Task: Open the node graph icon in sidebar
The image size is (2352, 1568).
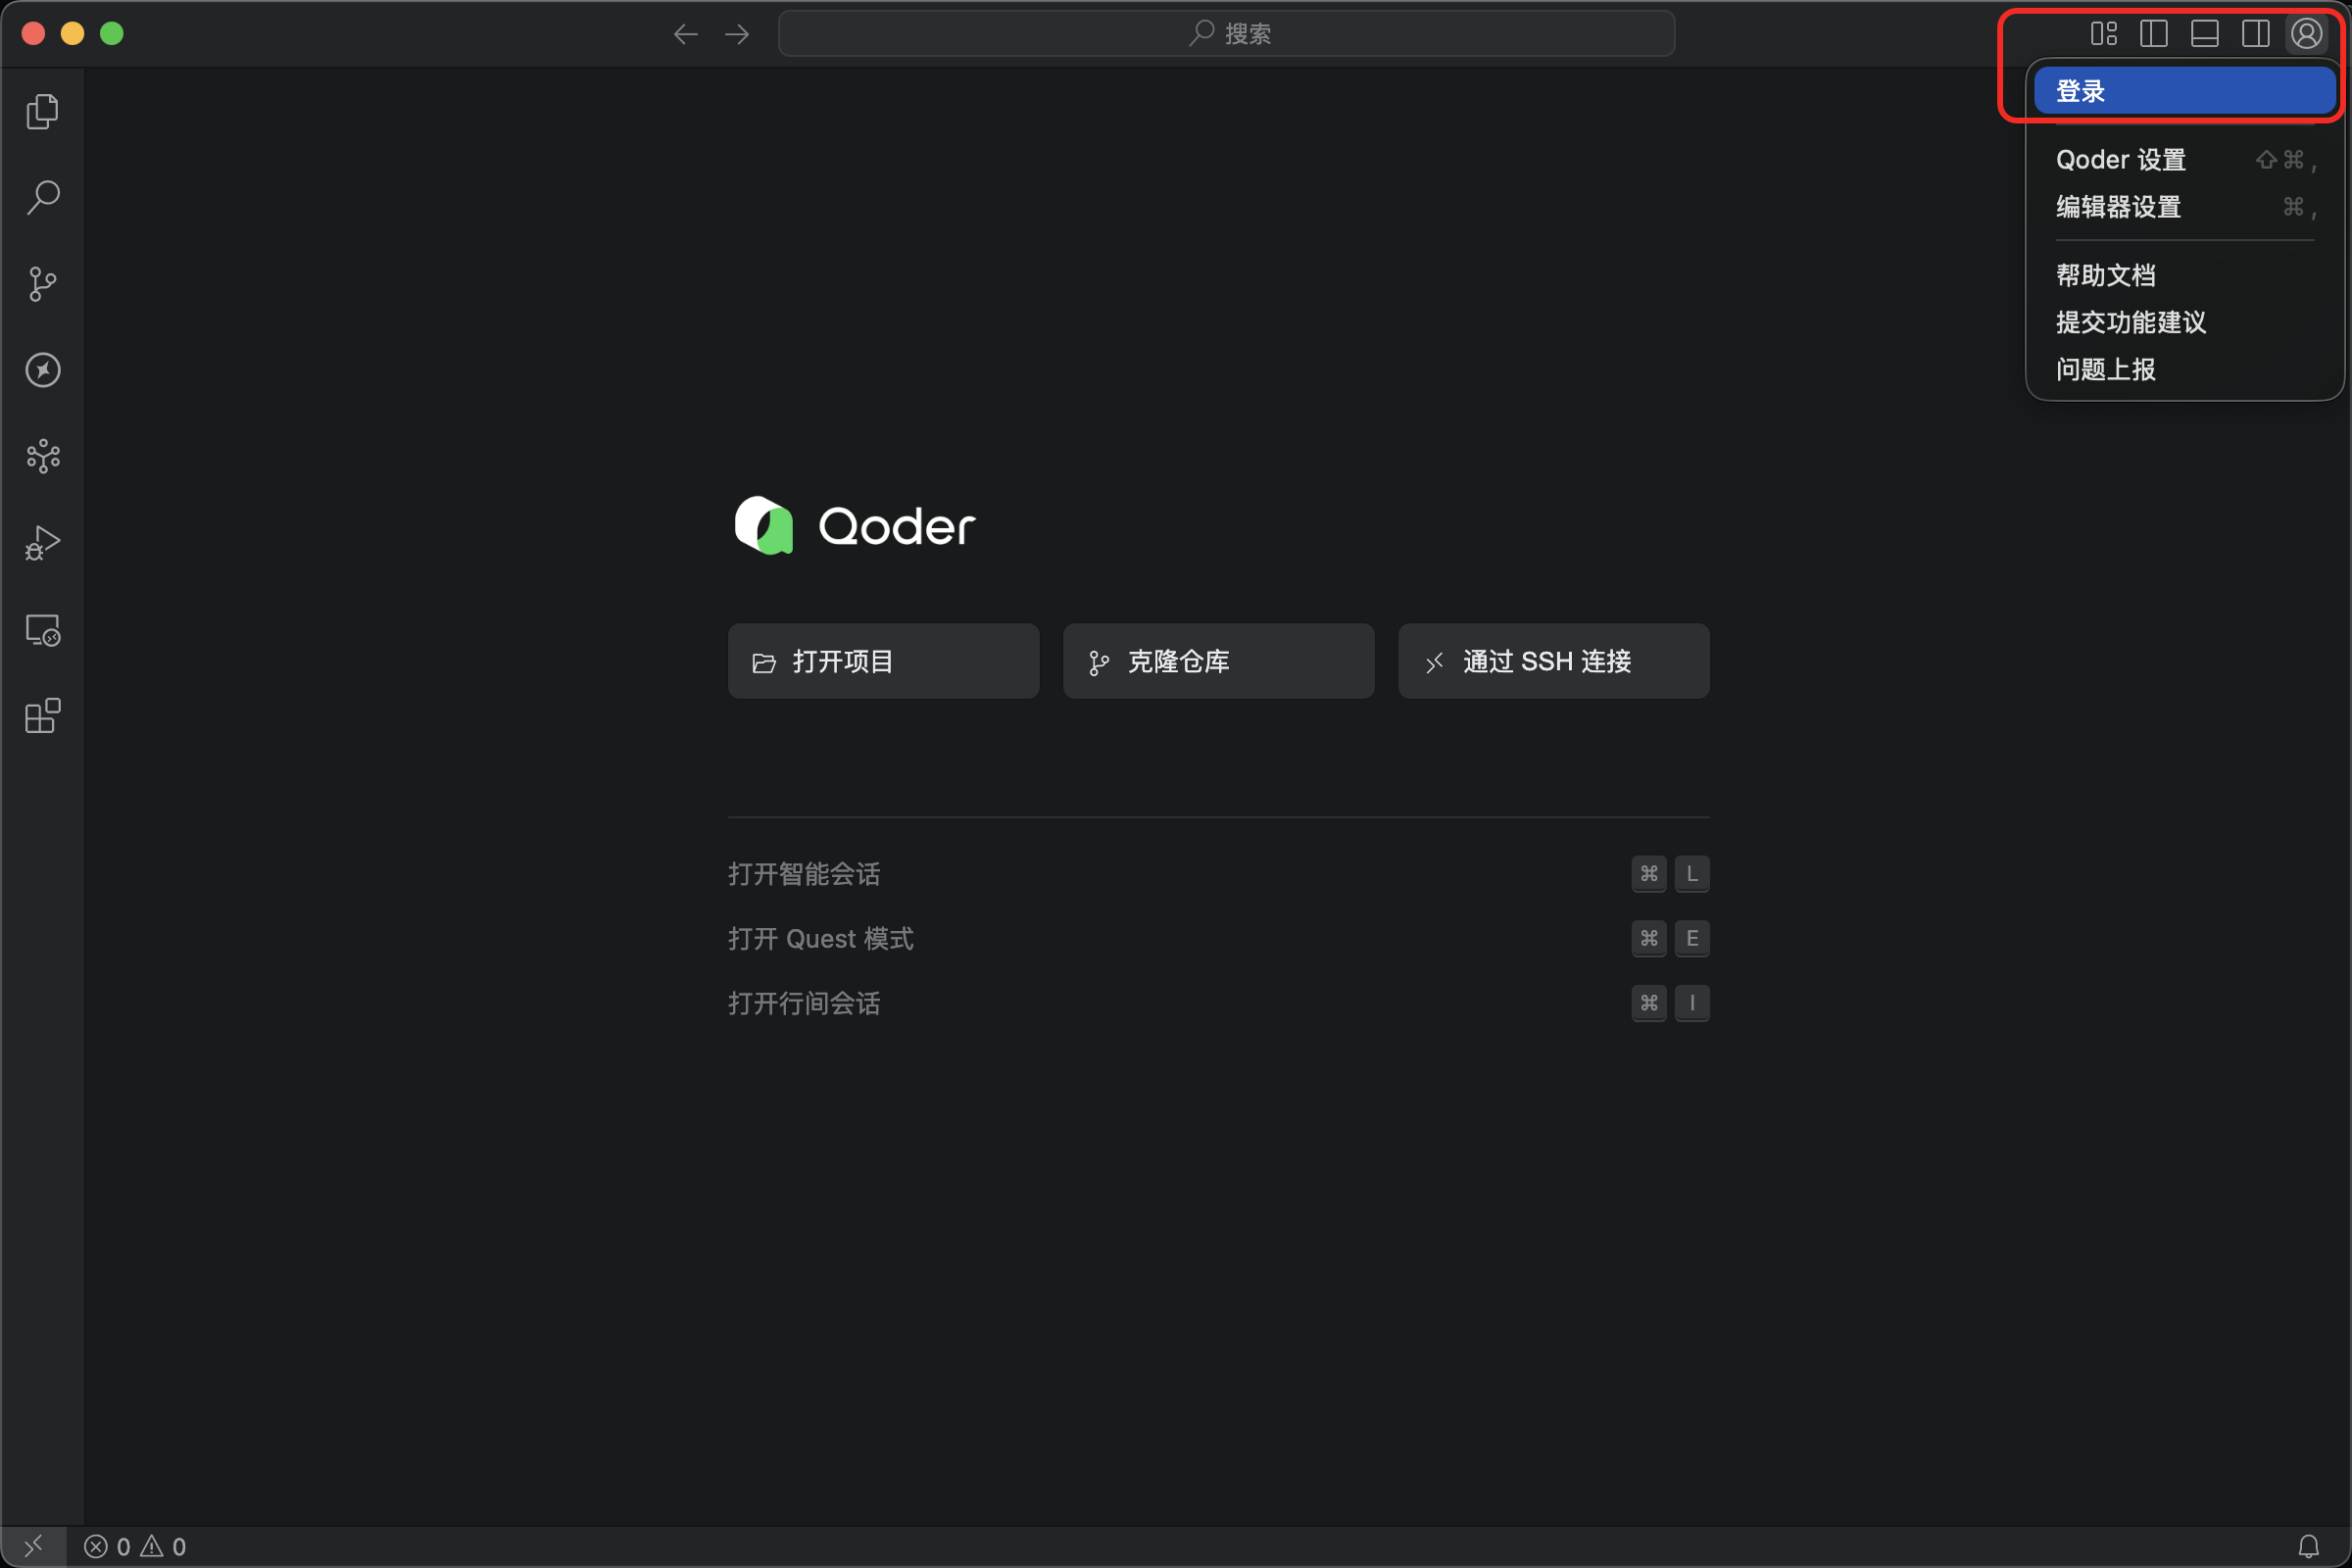Action: pyautogui.click(x=42, y=456)
